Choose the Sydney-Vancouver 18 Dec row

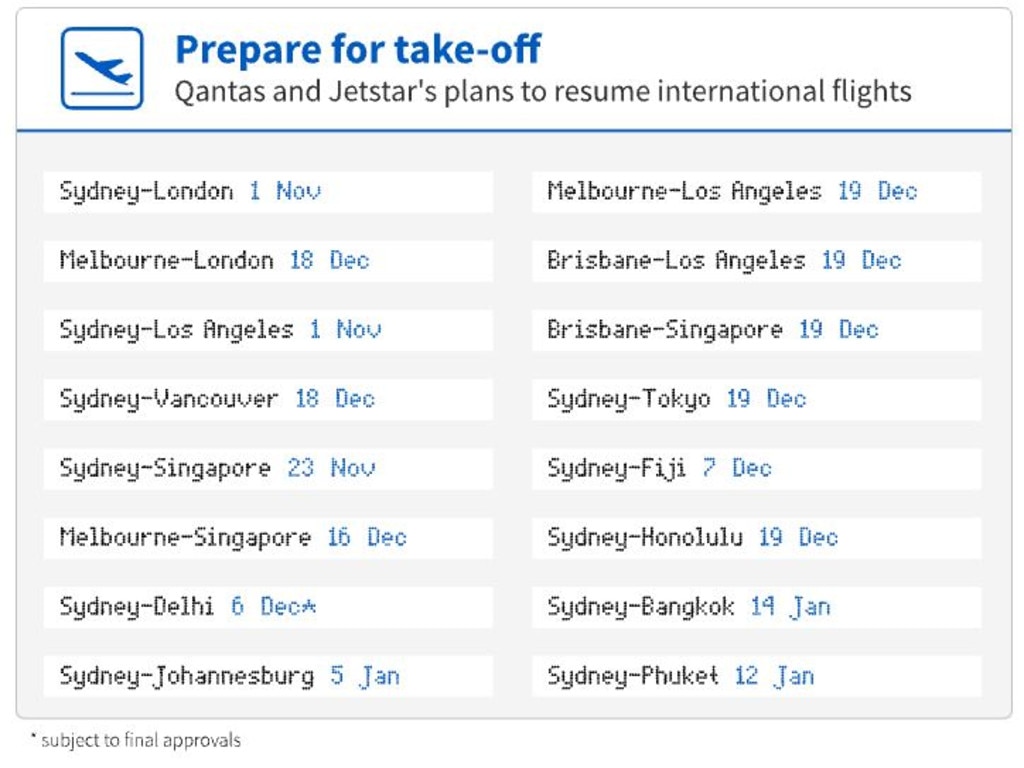[268, 400]
